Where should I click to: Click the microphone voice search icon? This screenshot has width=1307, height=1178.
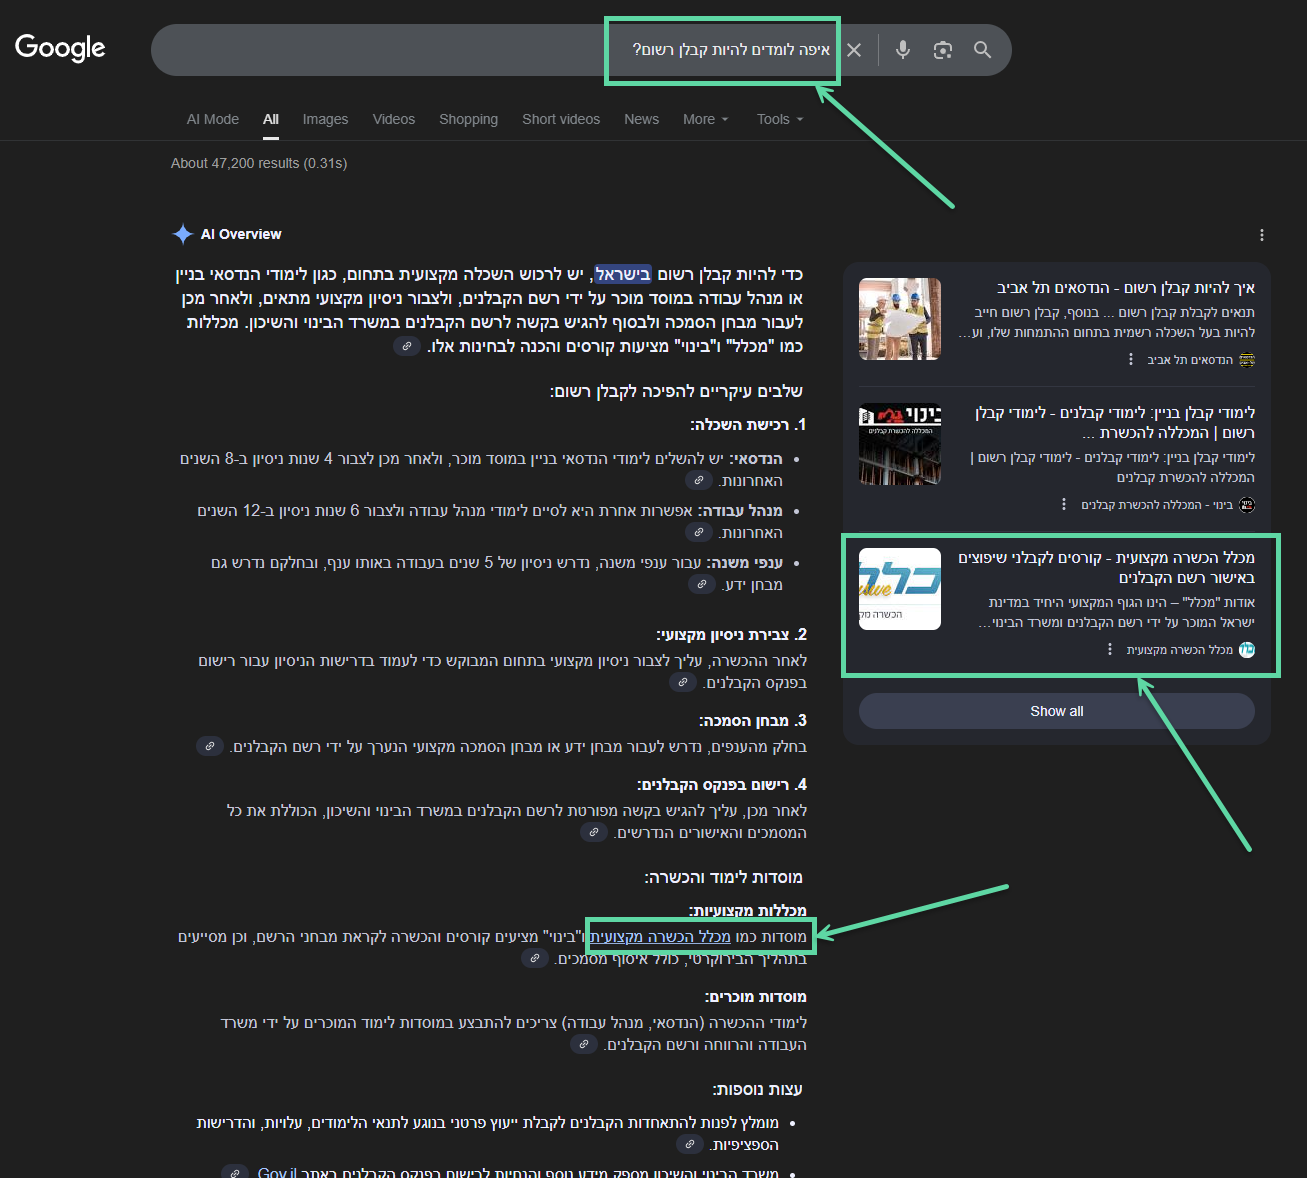tap(903, 50)
